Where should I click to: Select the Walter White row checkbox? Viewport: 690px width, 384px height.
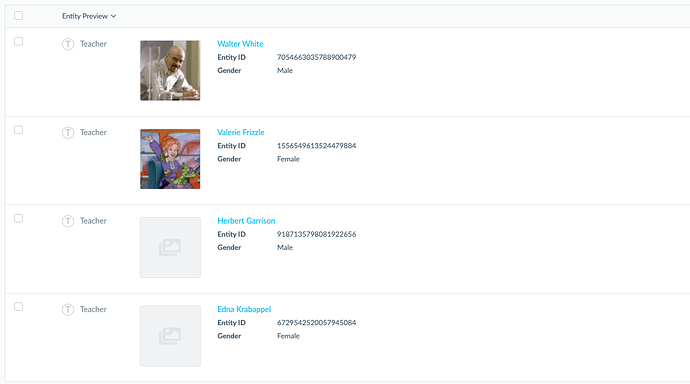[x=18, y=41]
